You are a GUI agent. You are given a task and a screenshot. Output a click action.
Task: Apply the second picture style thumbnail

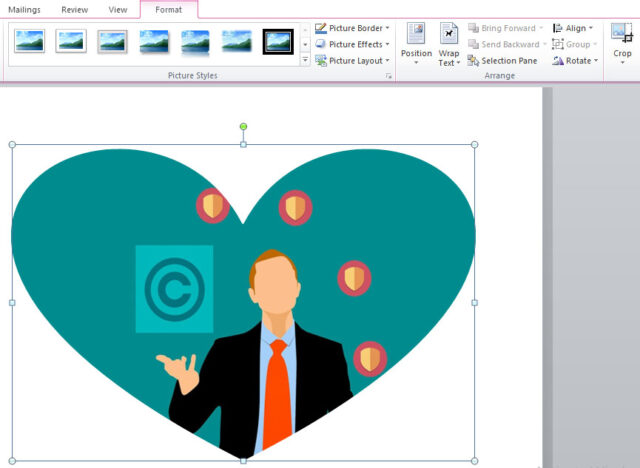71,41
